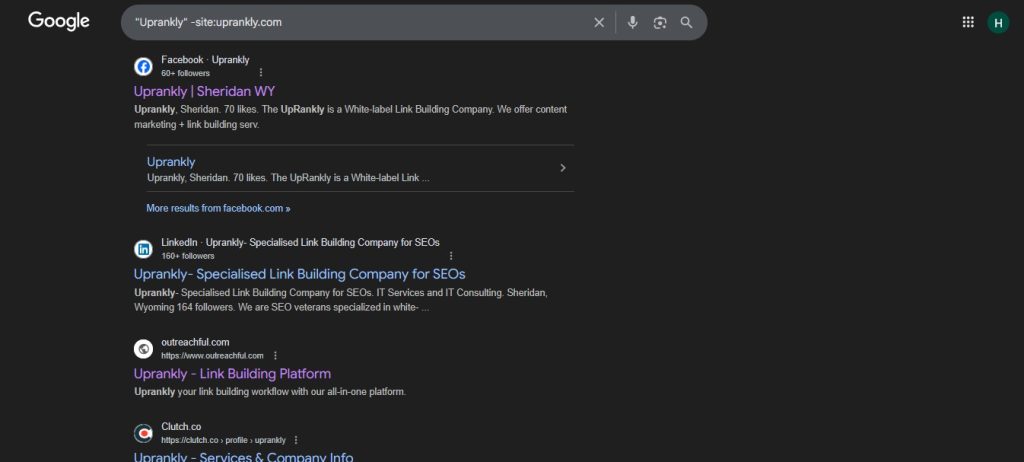Click the LinkedIn favicon icon
The width and height of the screenshot is (1024, 462).
point(143,249)
